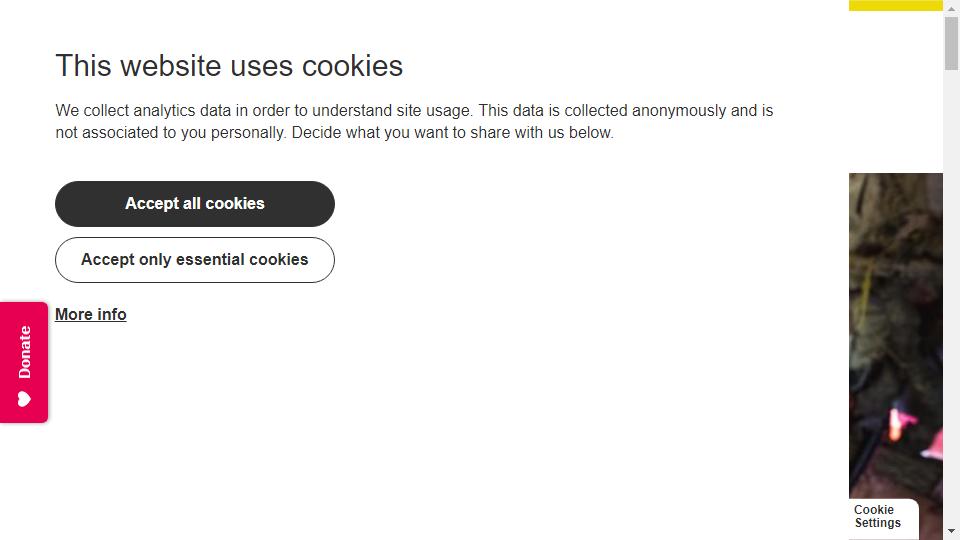Screen dimensions: 960x540
Task: Click the scrollbar down arrow
Action: pyautogui.click(x=951, y=532)
